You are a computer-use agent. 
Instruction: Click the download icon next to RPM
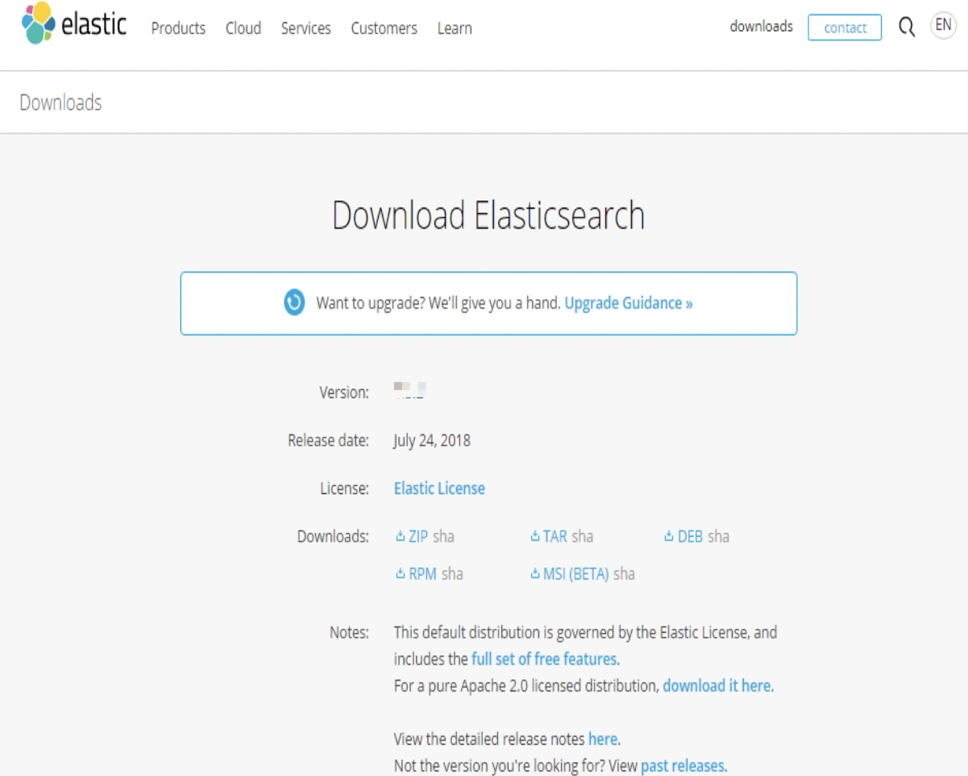[x=400, y=574]
